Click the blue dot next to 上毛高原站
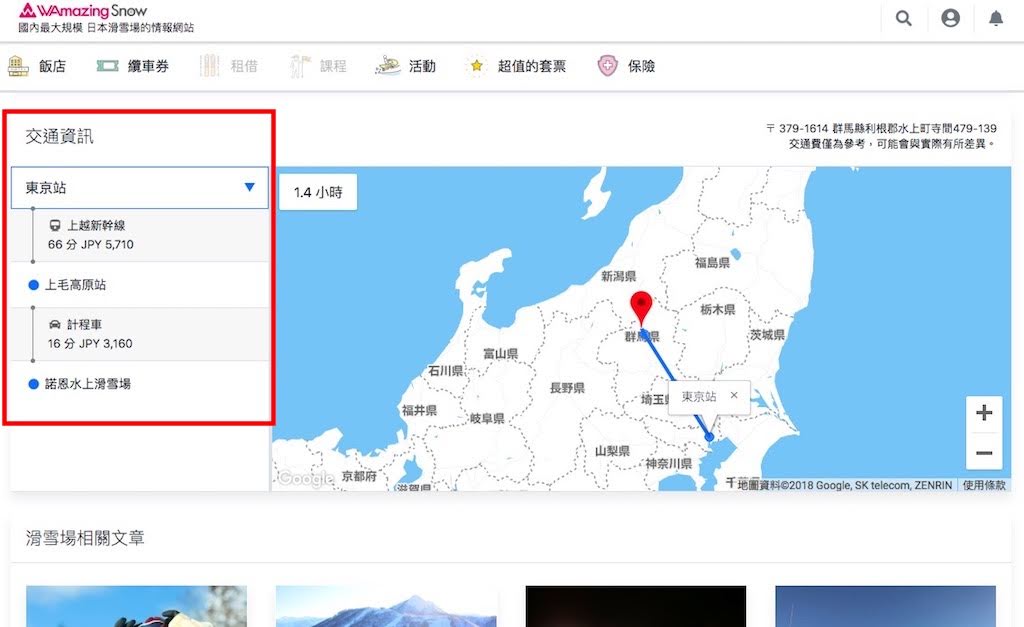Viewport: 1024px width, 627px height. (33, 285)
